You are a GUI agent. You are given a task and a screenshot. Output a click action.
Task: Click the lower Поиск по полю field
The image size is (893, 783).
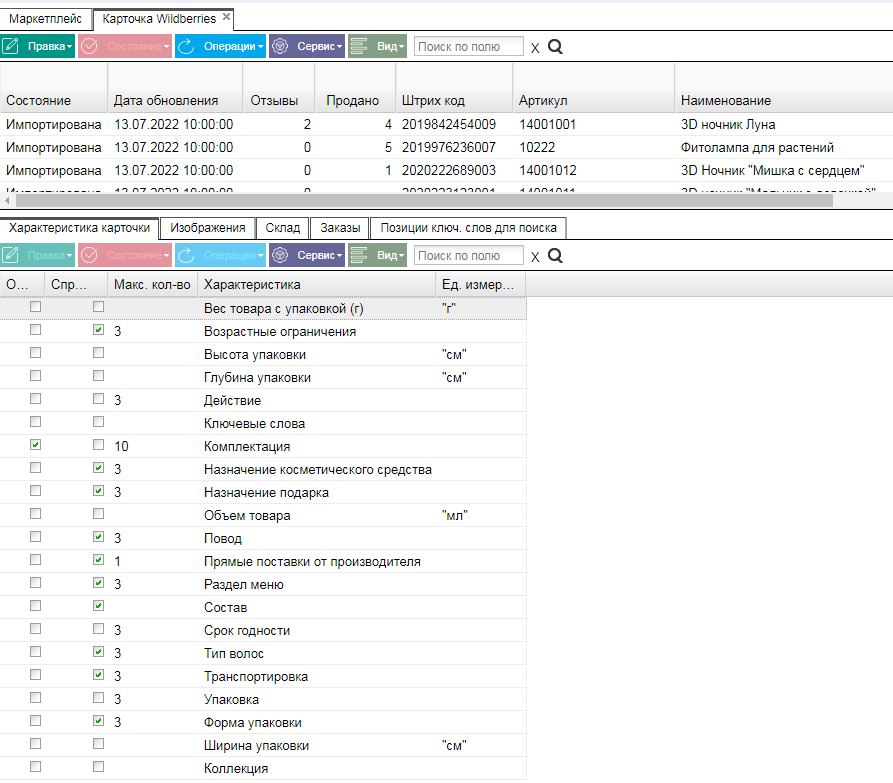coord(468,256)
